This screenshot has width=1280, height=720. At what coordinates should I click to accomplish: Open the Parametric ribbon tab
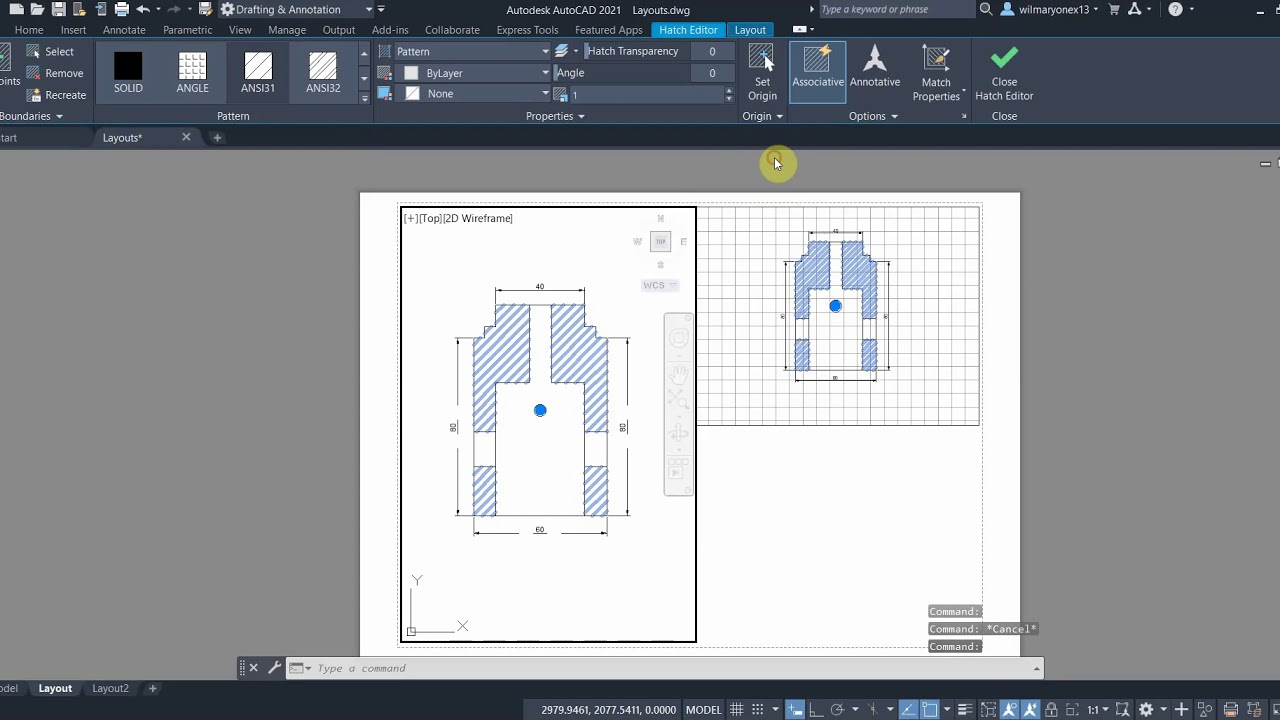(x=187, y=30)
